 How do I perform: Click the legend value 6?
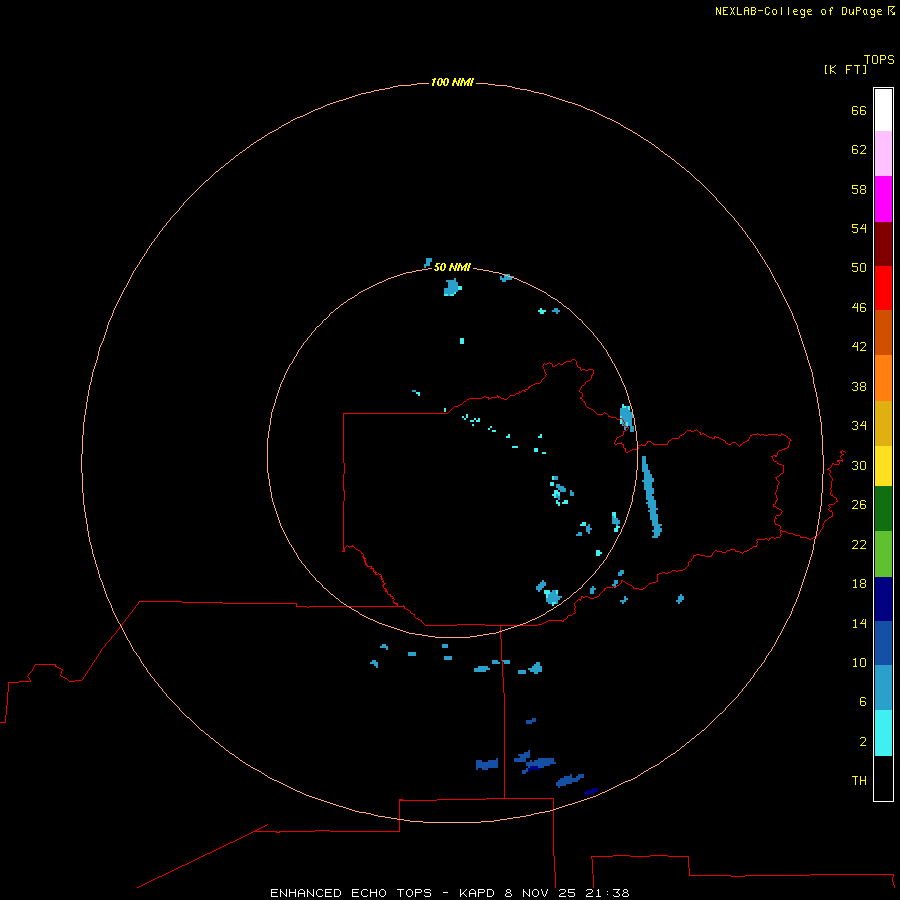(x=862, y=701)
